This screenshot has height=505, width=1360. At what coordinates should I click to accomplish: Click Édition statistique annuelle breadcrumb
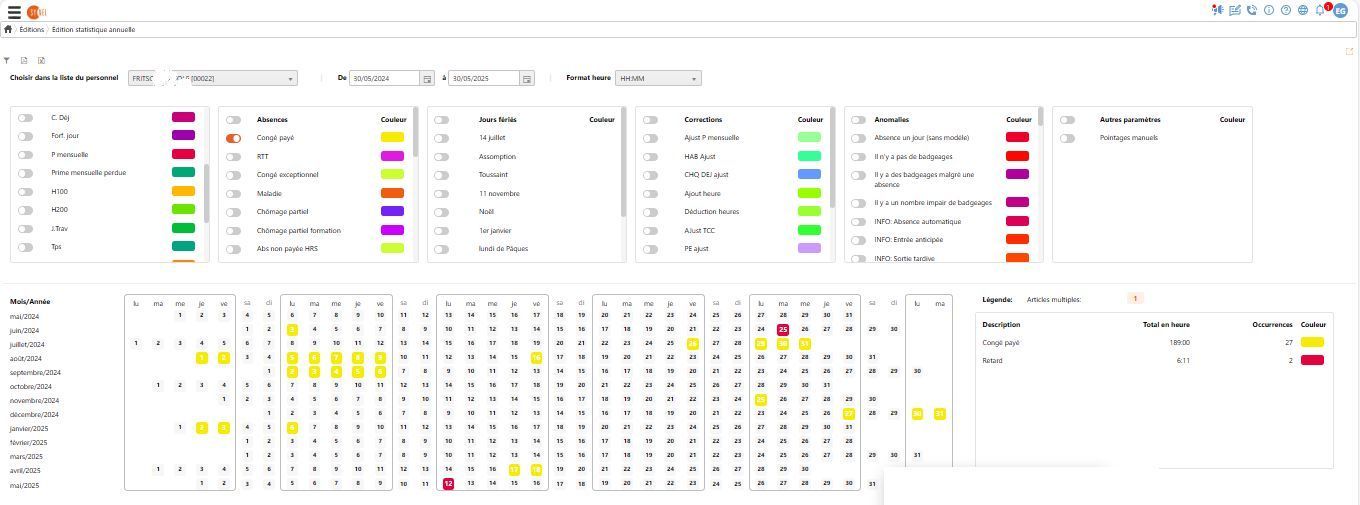tap(93, 30)
